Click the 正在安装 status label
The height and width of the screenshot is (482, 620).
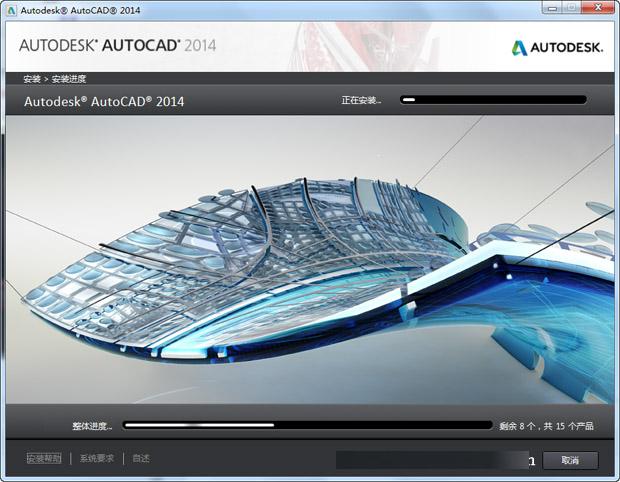361,100
